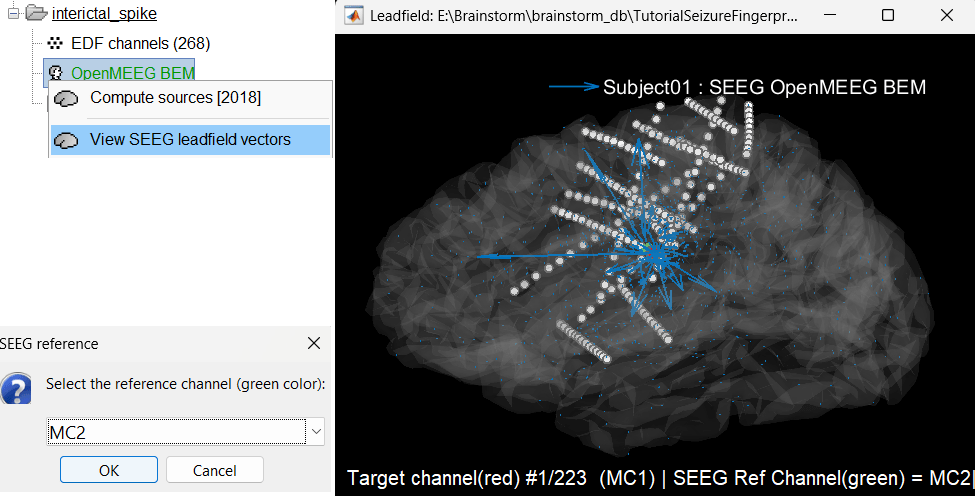
Task: Select EDF channels (268) entry
Action: (140, 43)
